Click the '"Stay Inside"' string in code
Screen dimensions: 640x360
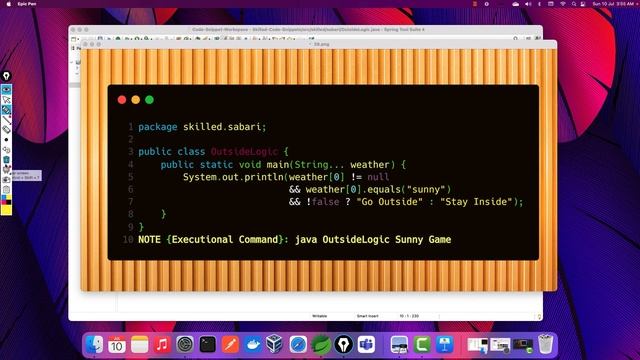(x=475, y=202)
